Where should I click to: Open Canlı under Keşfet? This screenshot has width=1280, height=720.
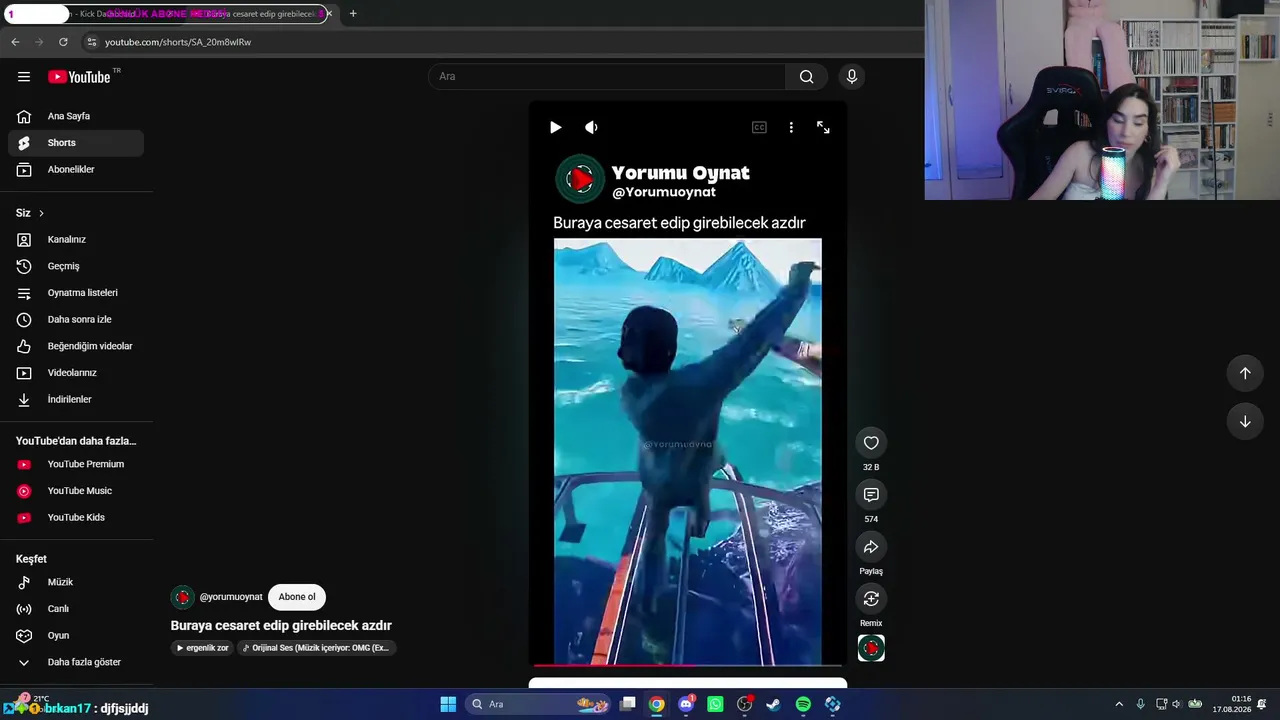coord(76,609)
